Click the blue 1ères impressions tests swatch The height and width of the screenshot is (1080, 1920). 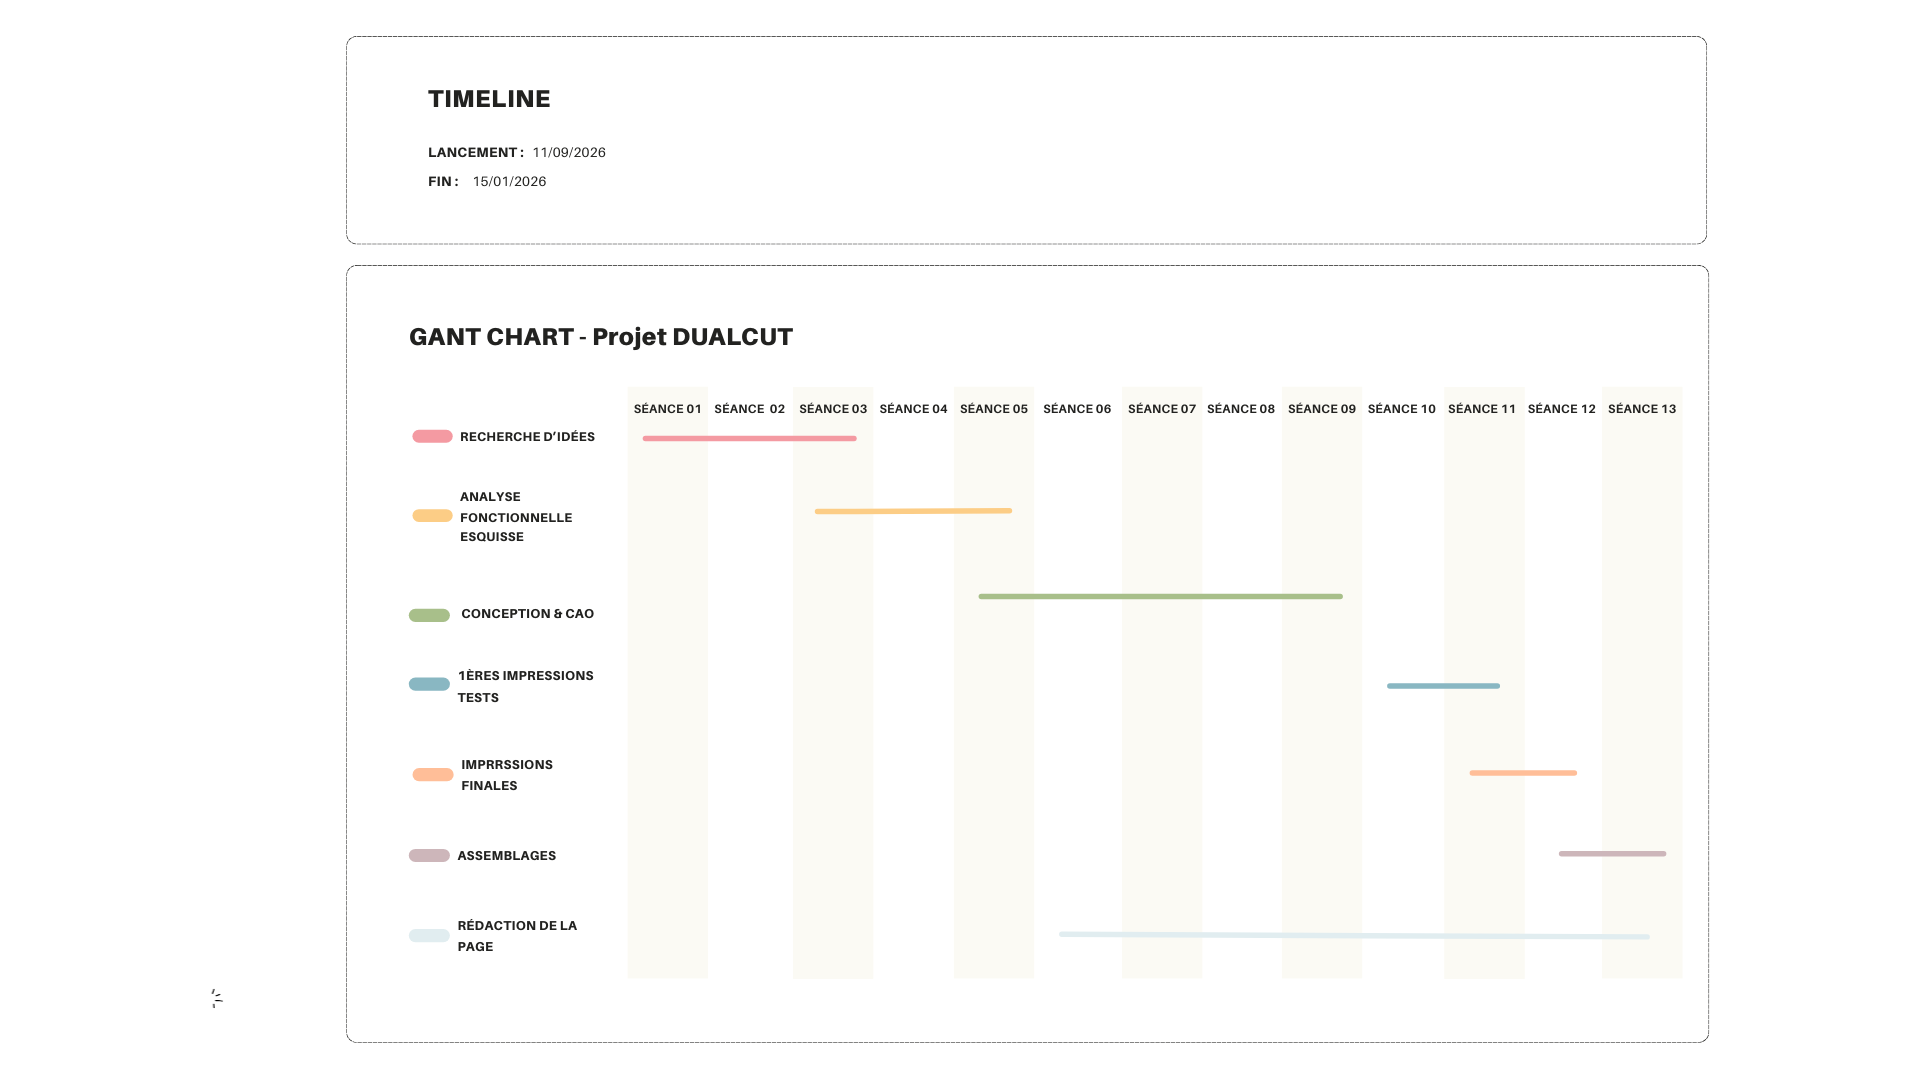(x=429, y=684)
